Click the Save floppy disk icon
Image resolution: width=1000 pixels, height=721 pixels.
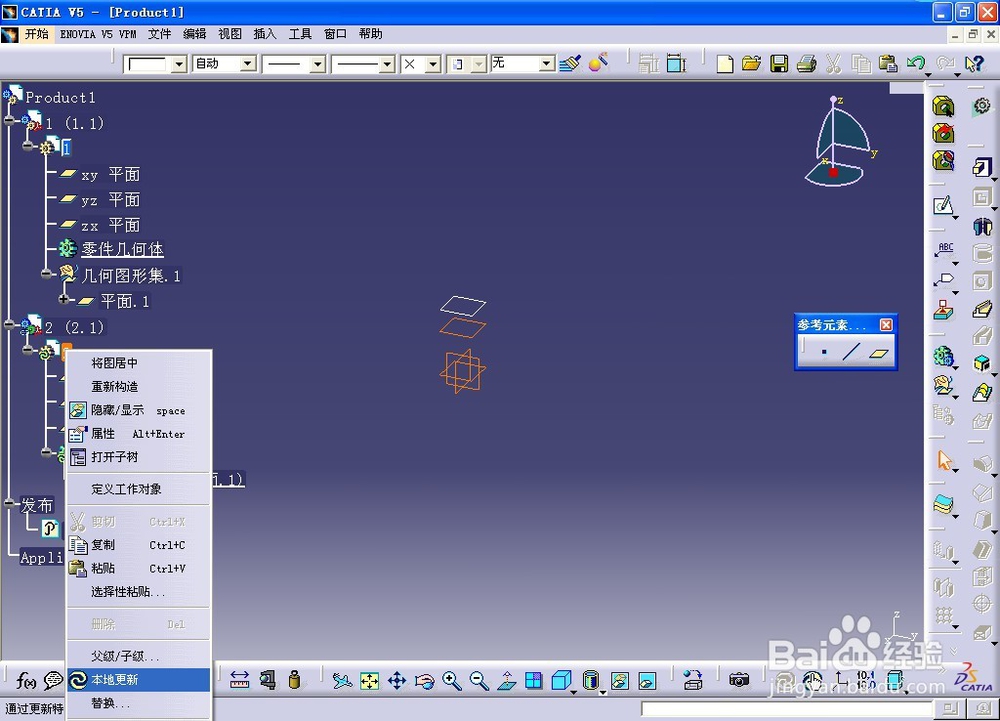click(779, 64)
